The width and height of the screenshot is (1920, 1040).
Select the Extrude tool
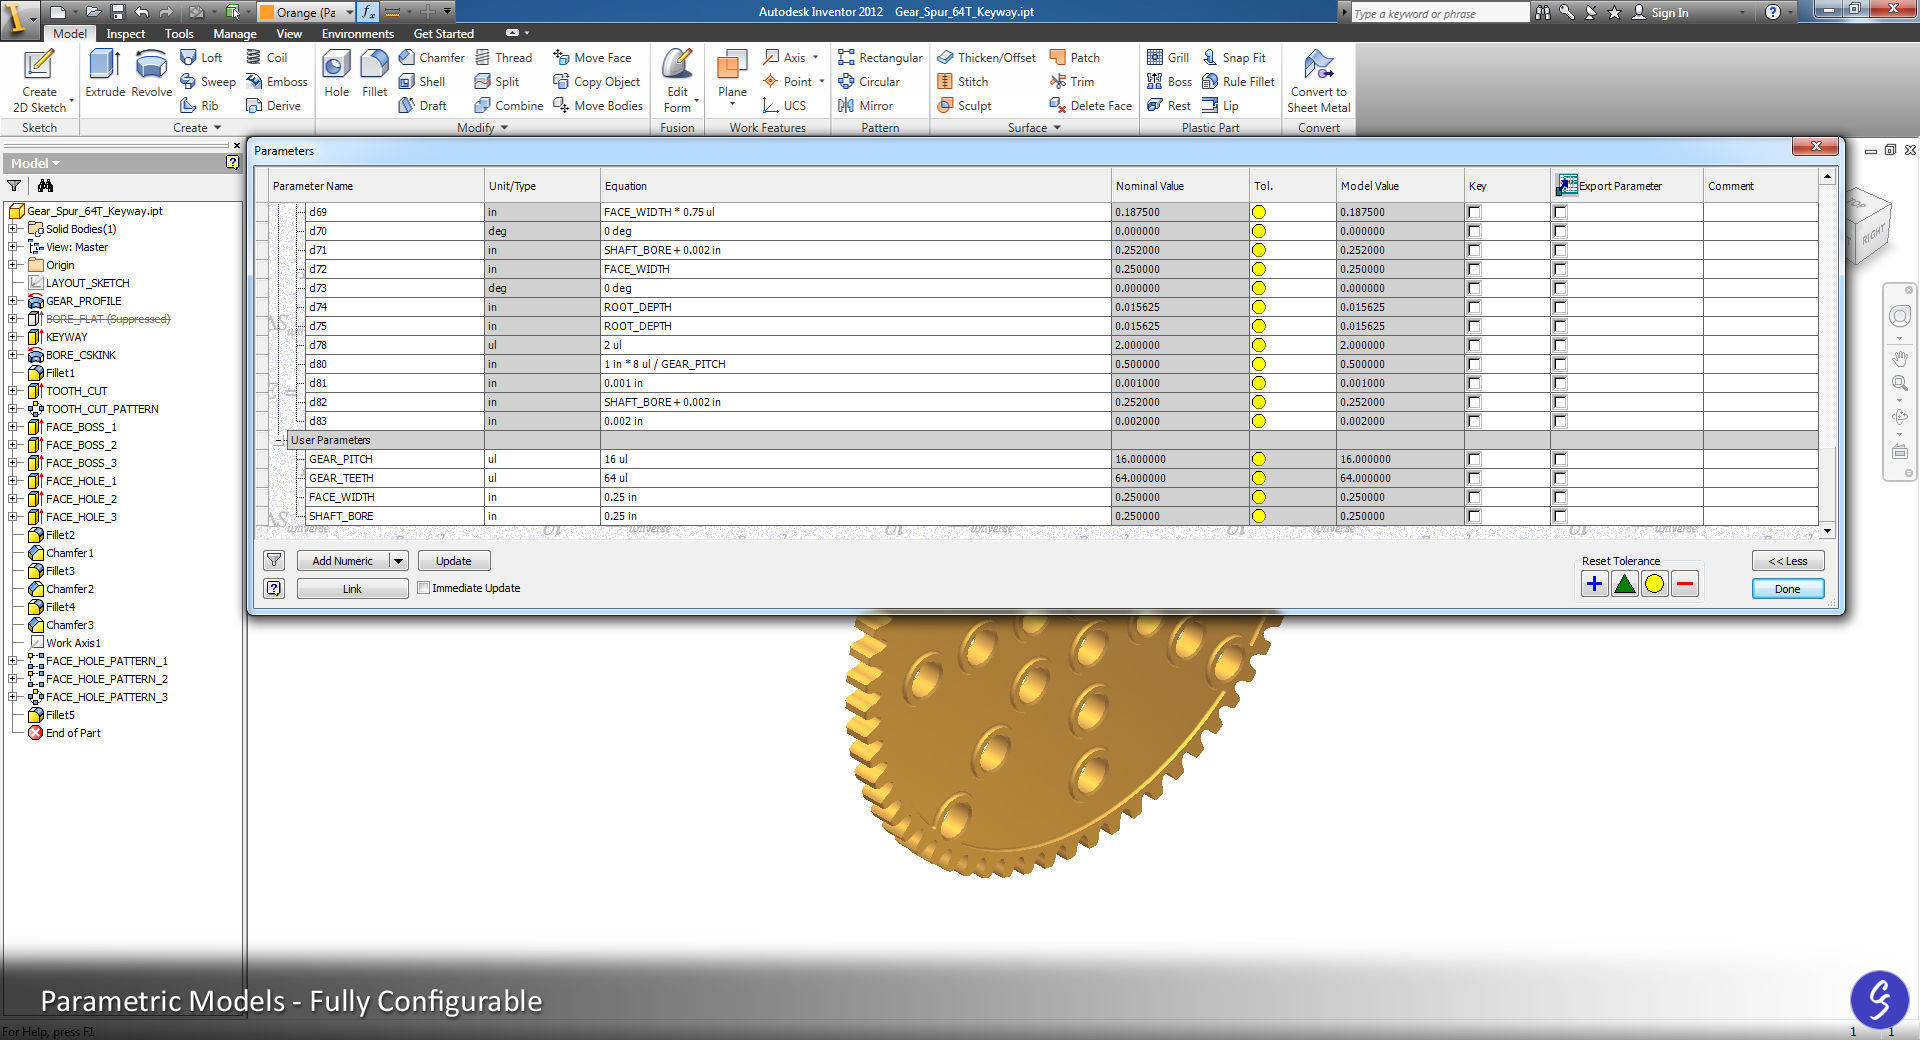coord(105,74)
